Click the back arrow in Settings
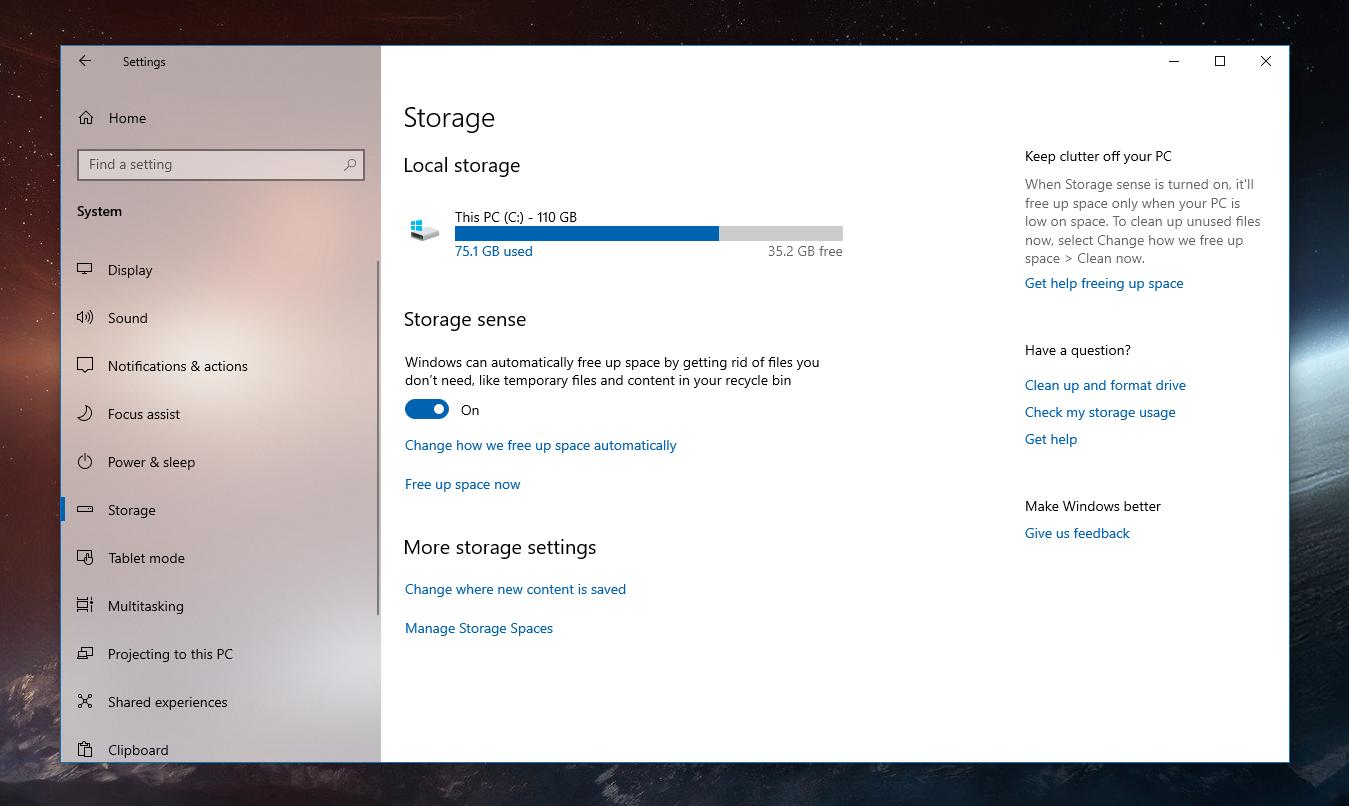The image size is (1349, 806). point(85,61)
